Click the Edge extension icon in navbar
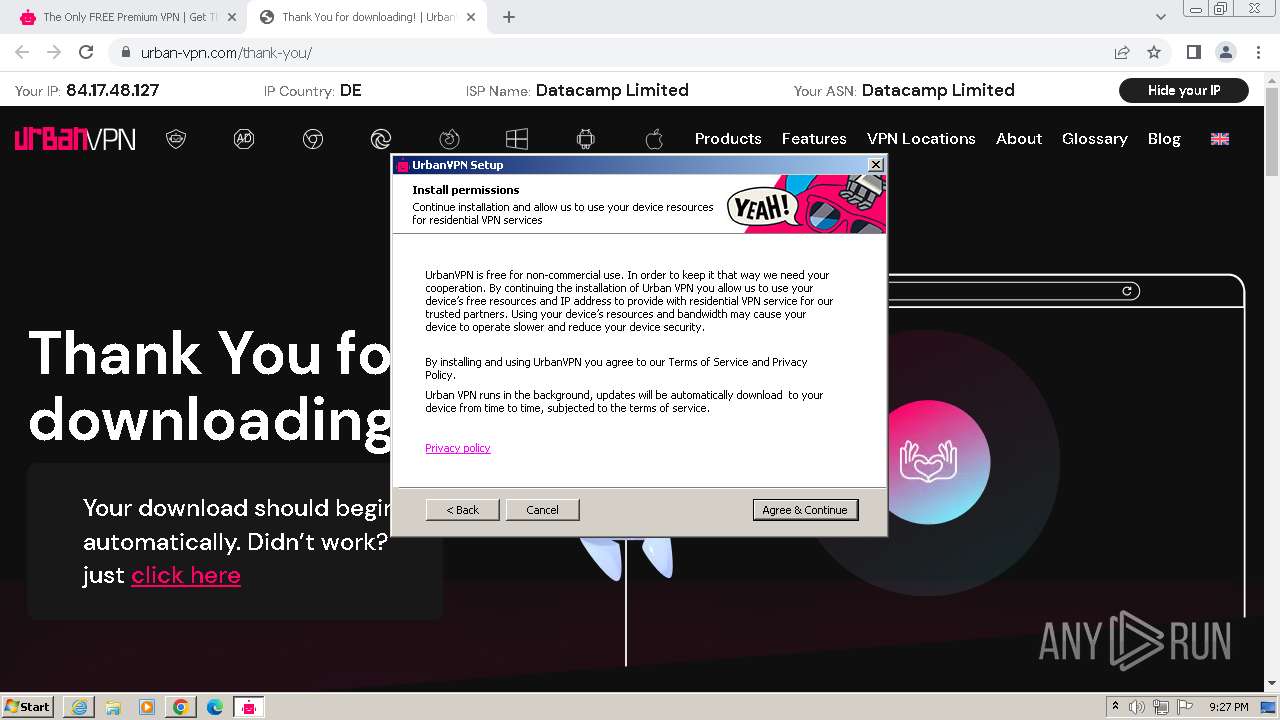Viewport: 1280px width, 720px height. pos(381,139)
